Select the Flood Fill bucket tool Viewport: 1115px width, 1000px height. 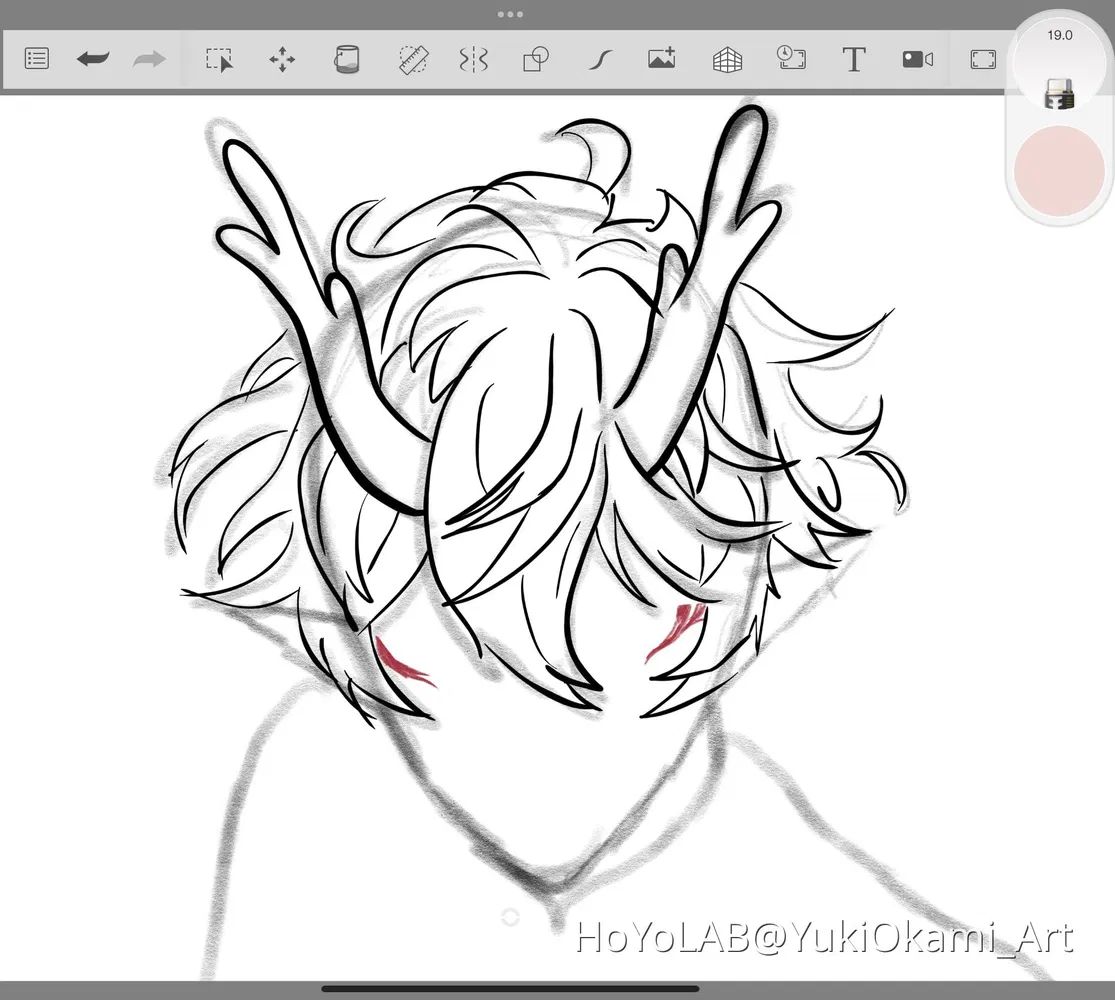point(346,59)
